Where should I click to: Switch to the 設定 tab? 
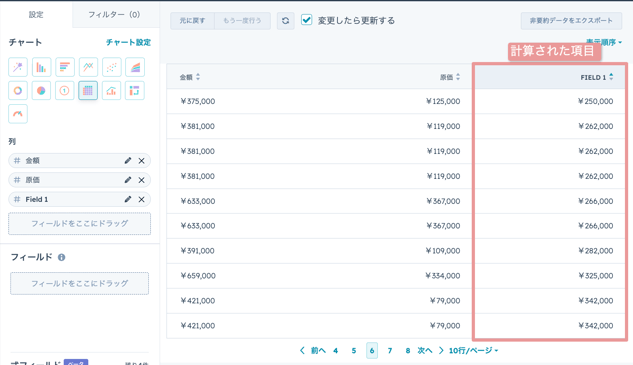[36, 15]
